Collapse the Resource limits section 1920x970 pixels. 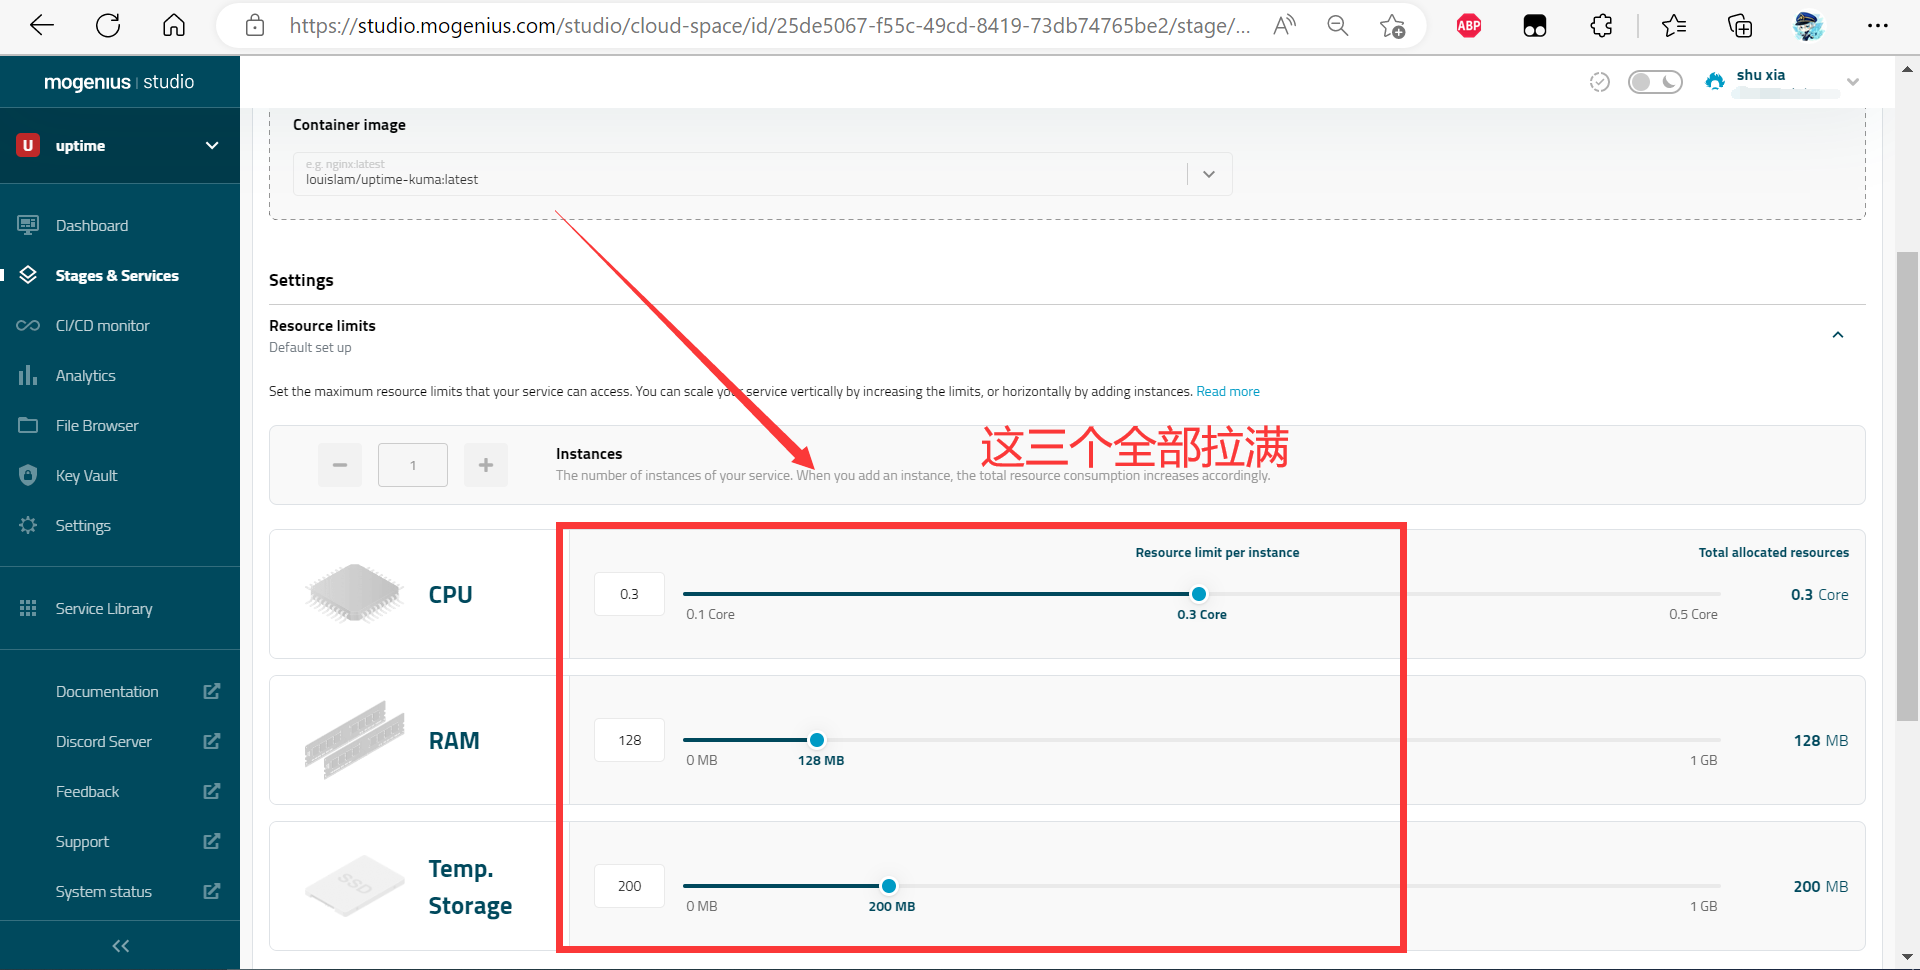[1837, 335]
